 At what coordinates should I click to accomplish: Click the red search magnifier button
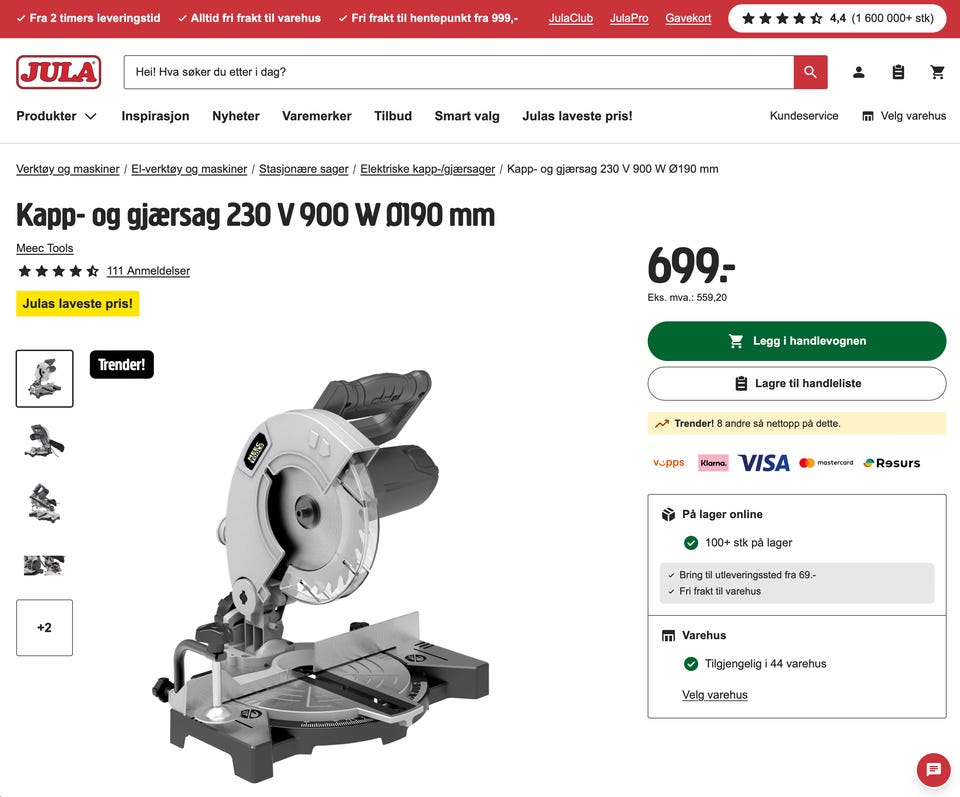pos(810,72)
